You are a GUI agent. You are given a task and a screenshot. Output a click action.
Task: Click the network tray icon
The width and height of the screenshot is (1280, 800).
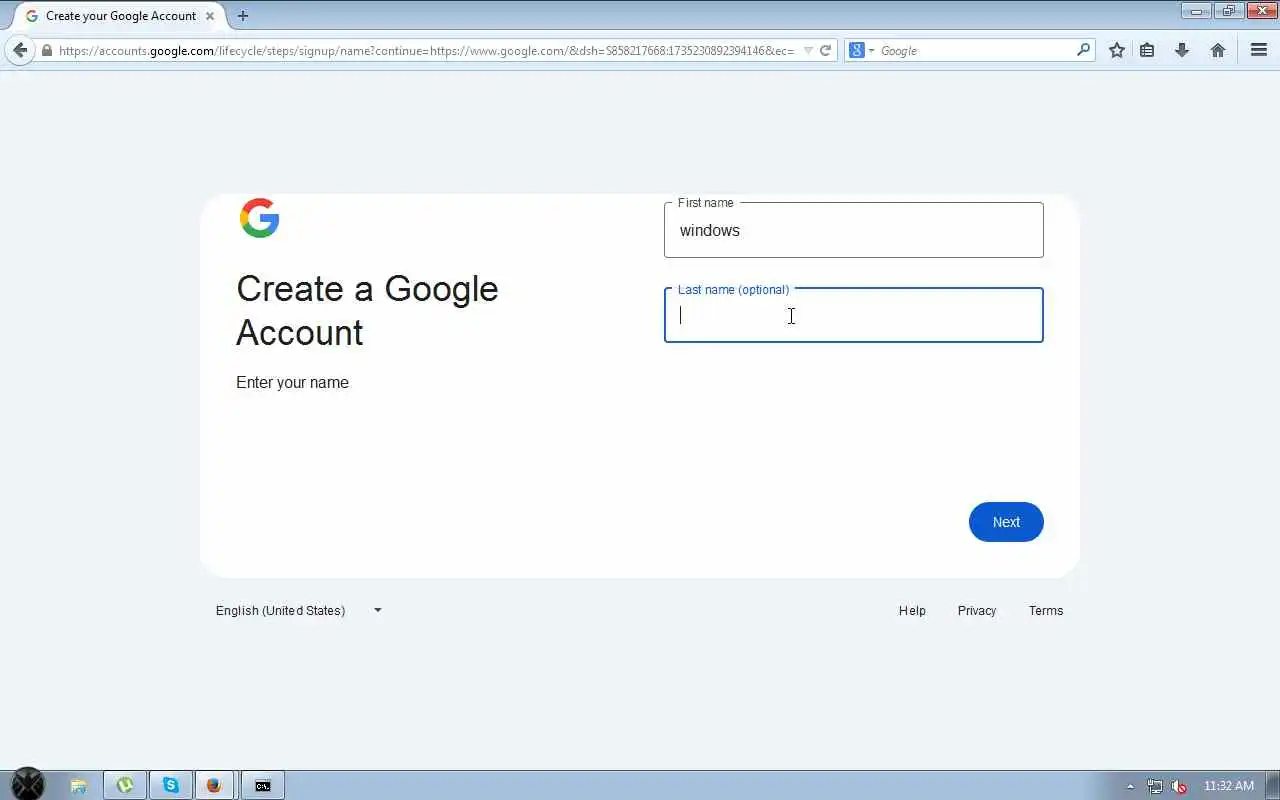pos(1155,786)
